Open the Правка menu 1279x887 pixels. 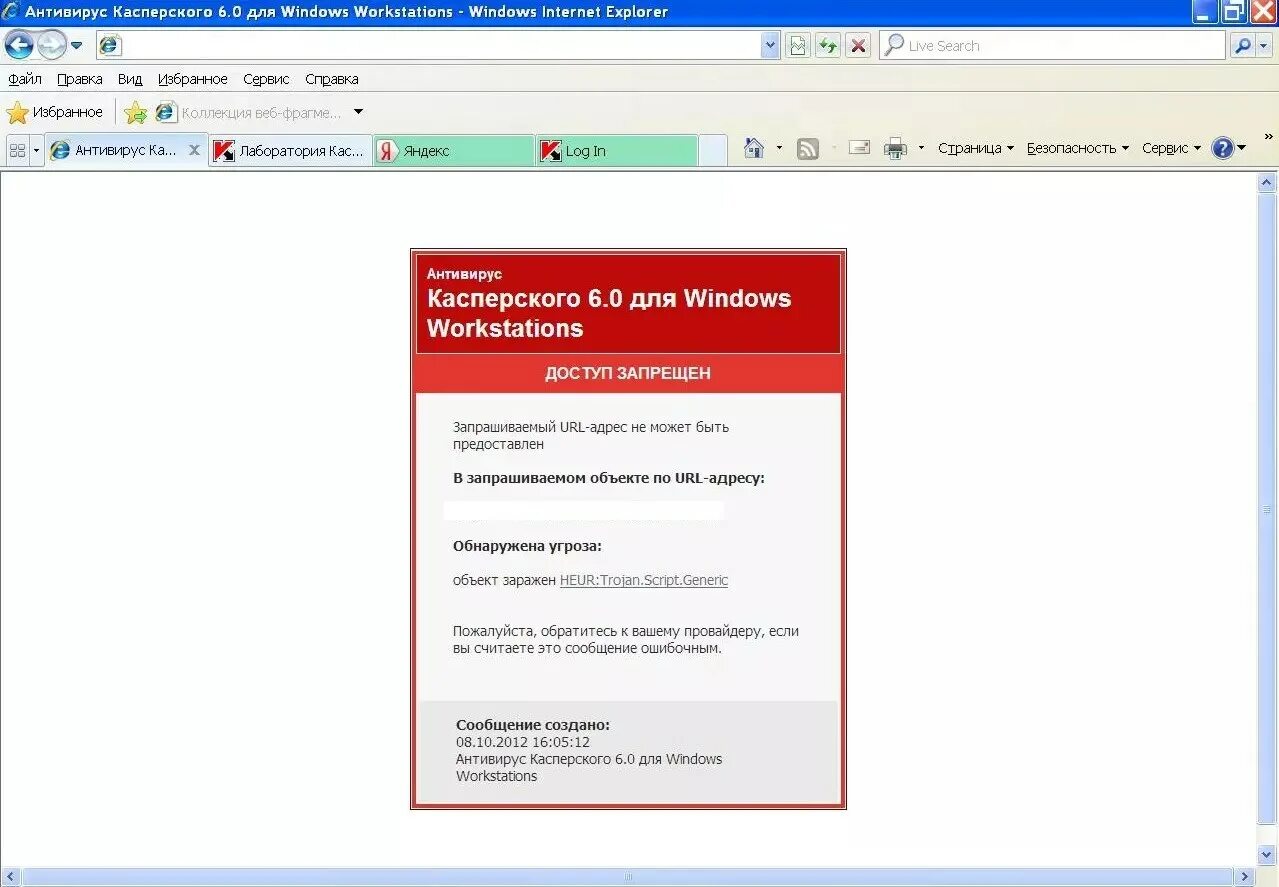pyautogui.click(x=80, y=79)
